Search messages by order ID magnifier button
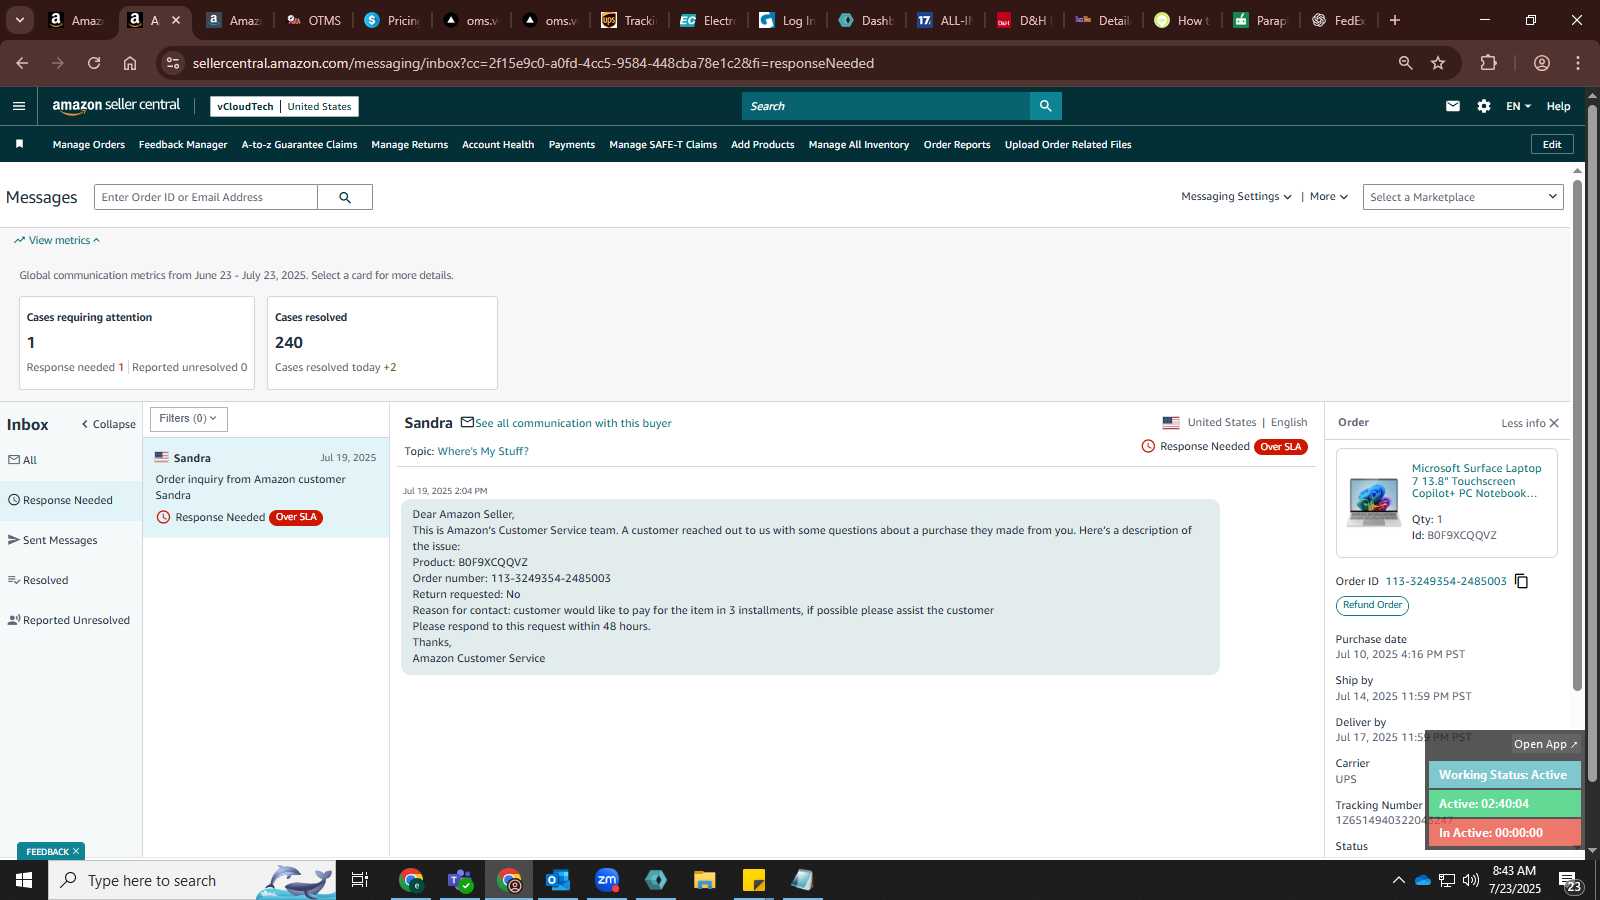 345,197
